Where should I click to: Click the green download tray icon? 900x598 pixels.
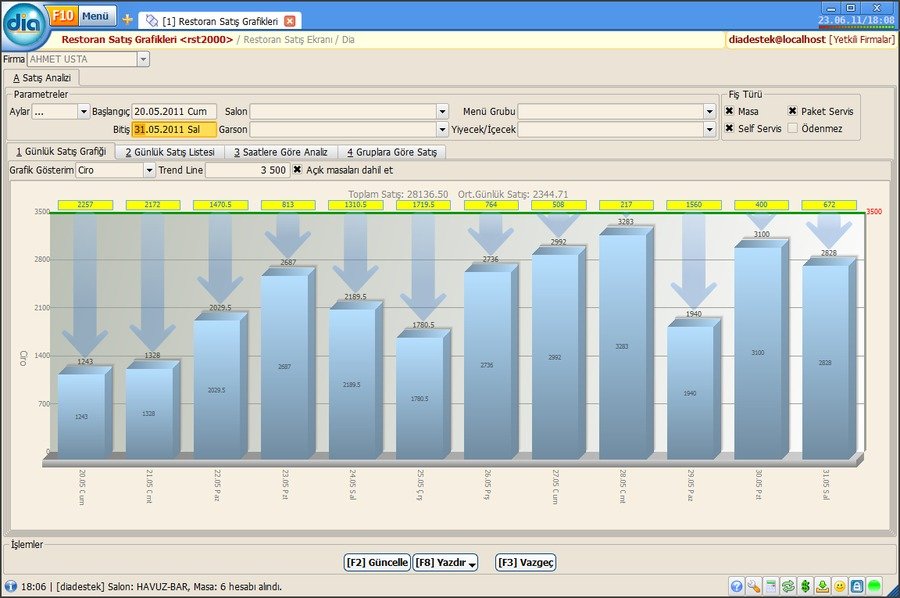[x=823, y=586]
